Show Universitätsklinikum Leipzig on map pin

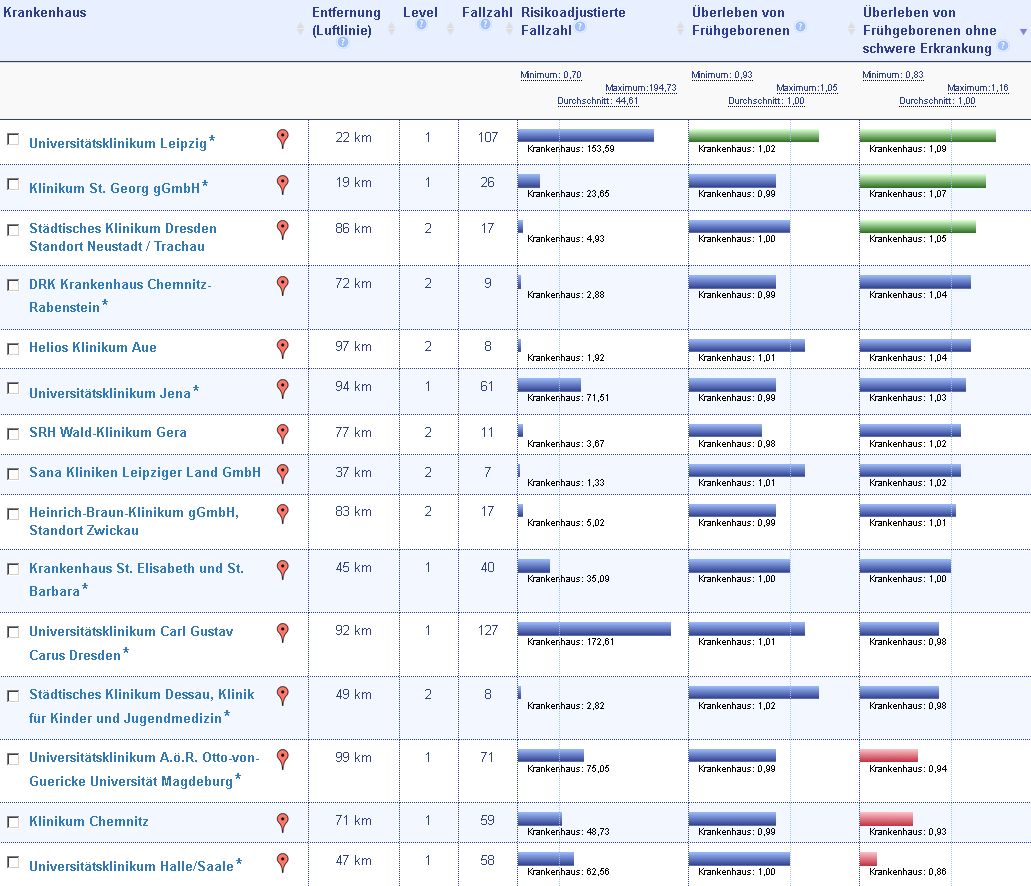(x=283, y=139)
